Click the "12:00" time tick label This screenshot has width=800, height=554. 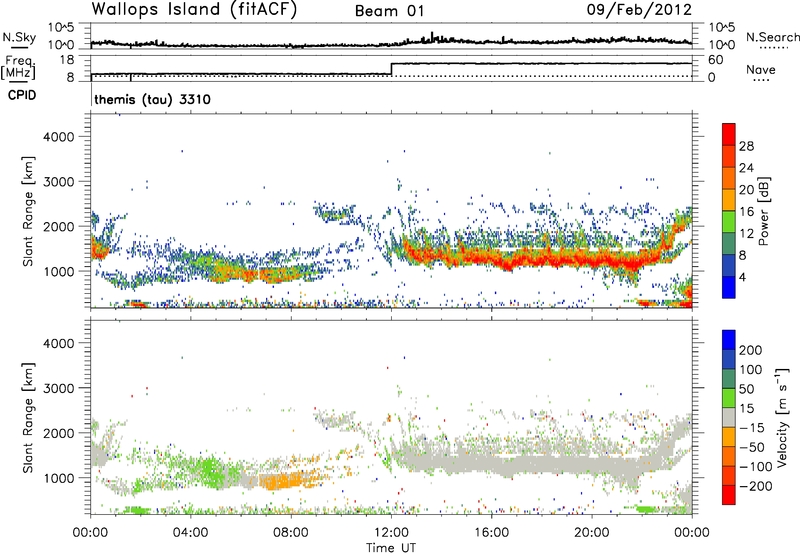(x=391, y=533)
